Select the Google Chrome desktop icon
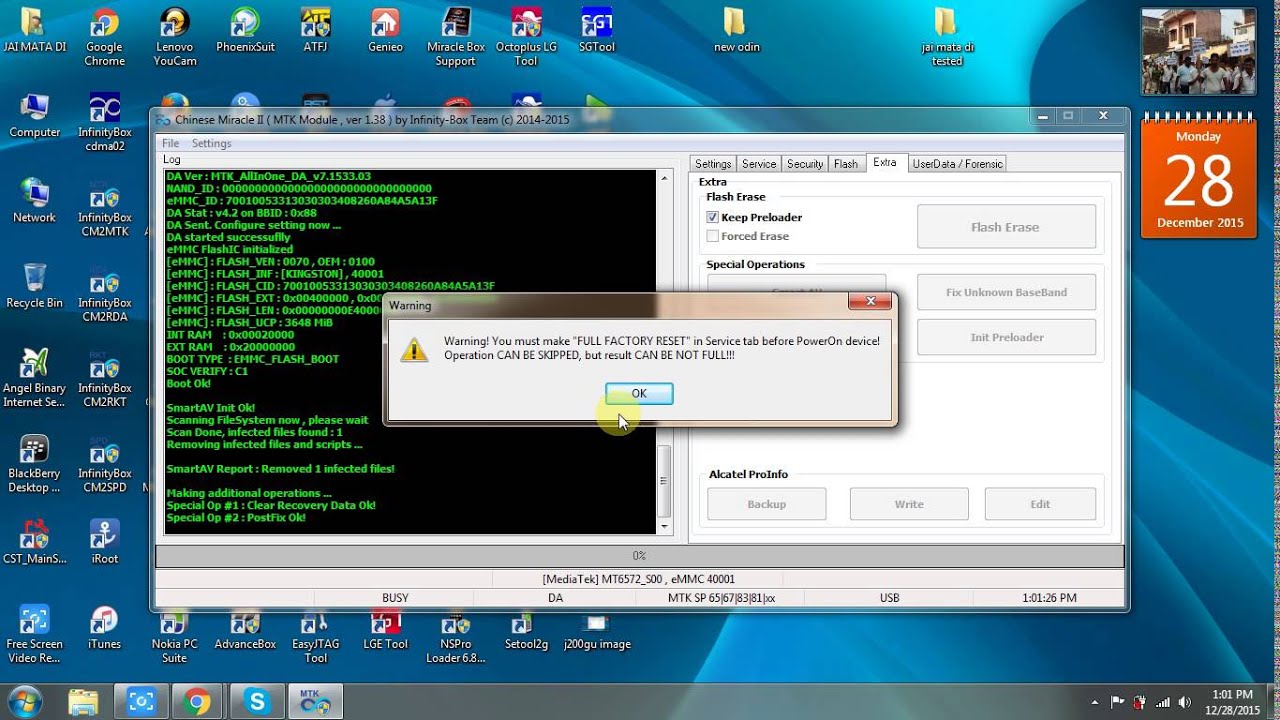The image size is (1280, 720). (104, 38)
